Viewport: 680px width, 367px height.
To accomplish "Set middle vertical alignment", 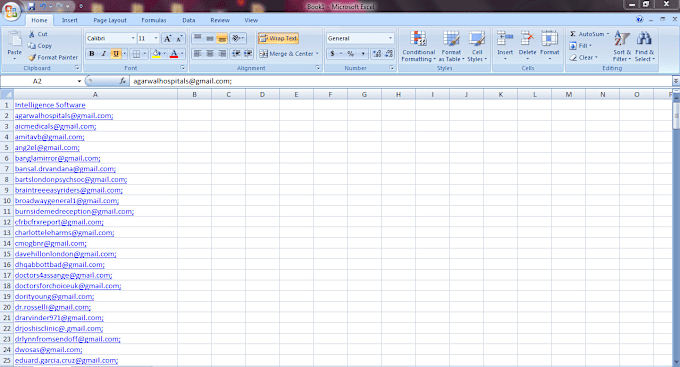I will pos(209,38).
